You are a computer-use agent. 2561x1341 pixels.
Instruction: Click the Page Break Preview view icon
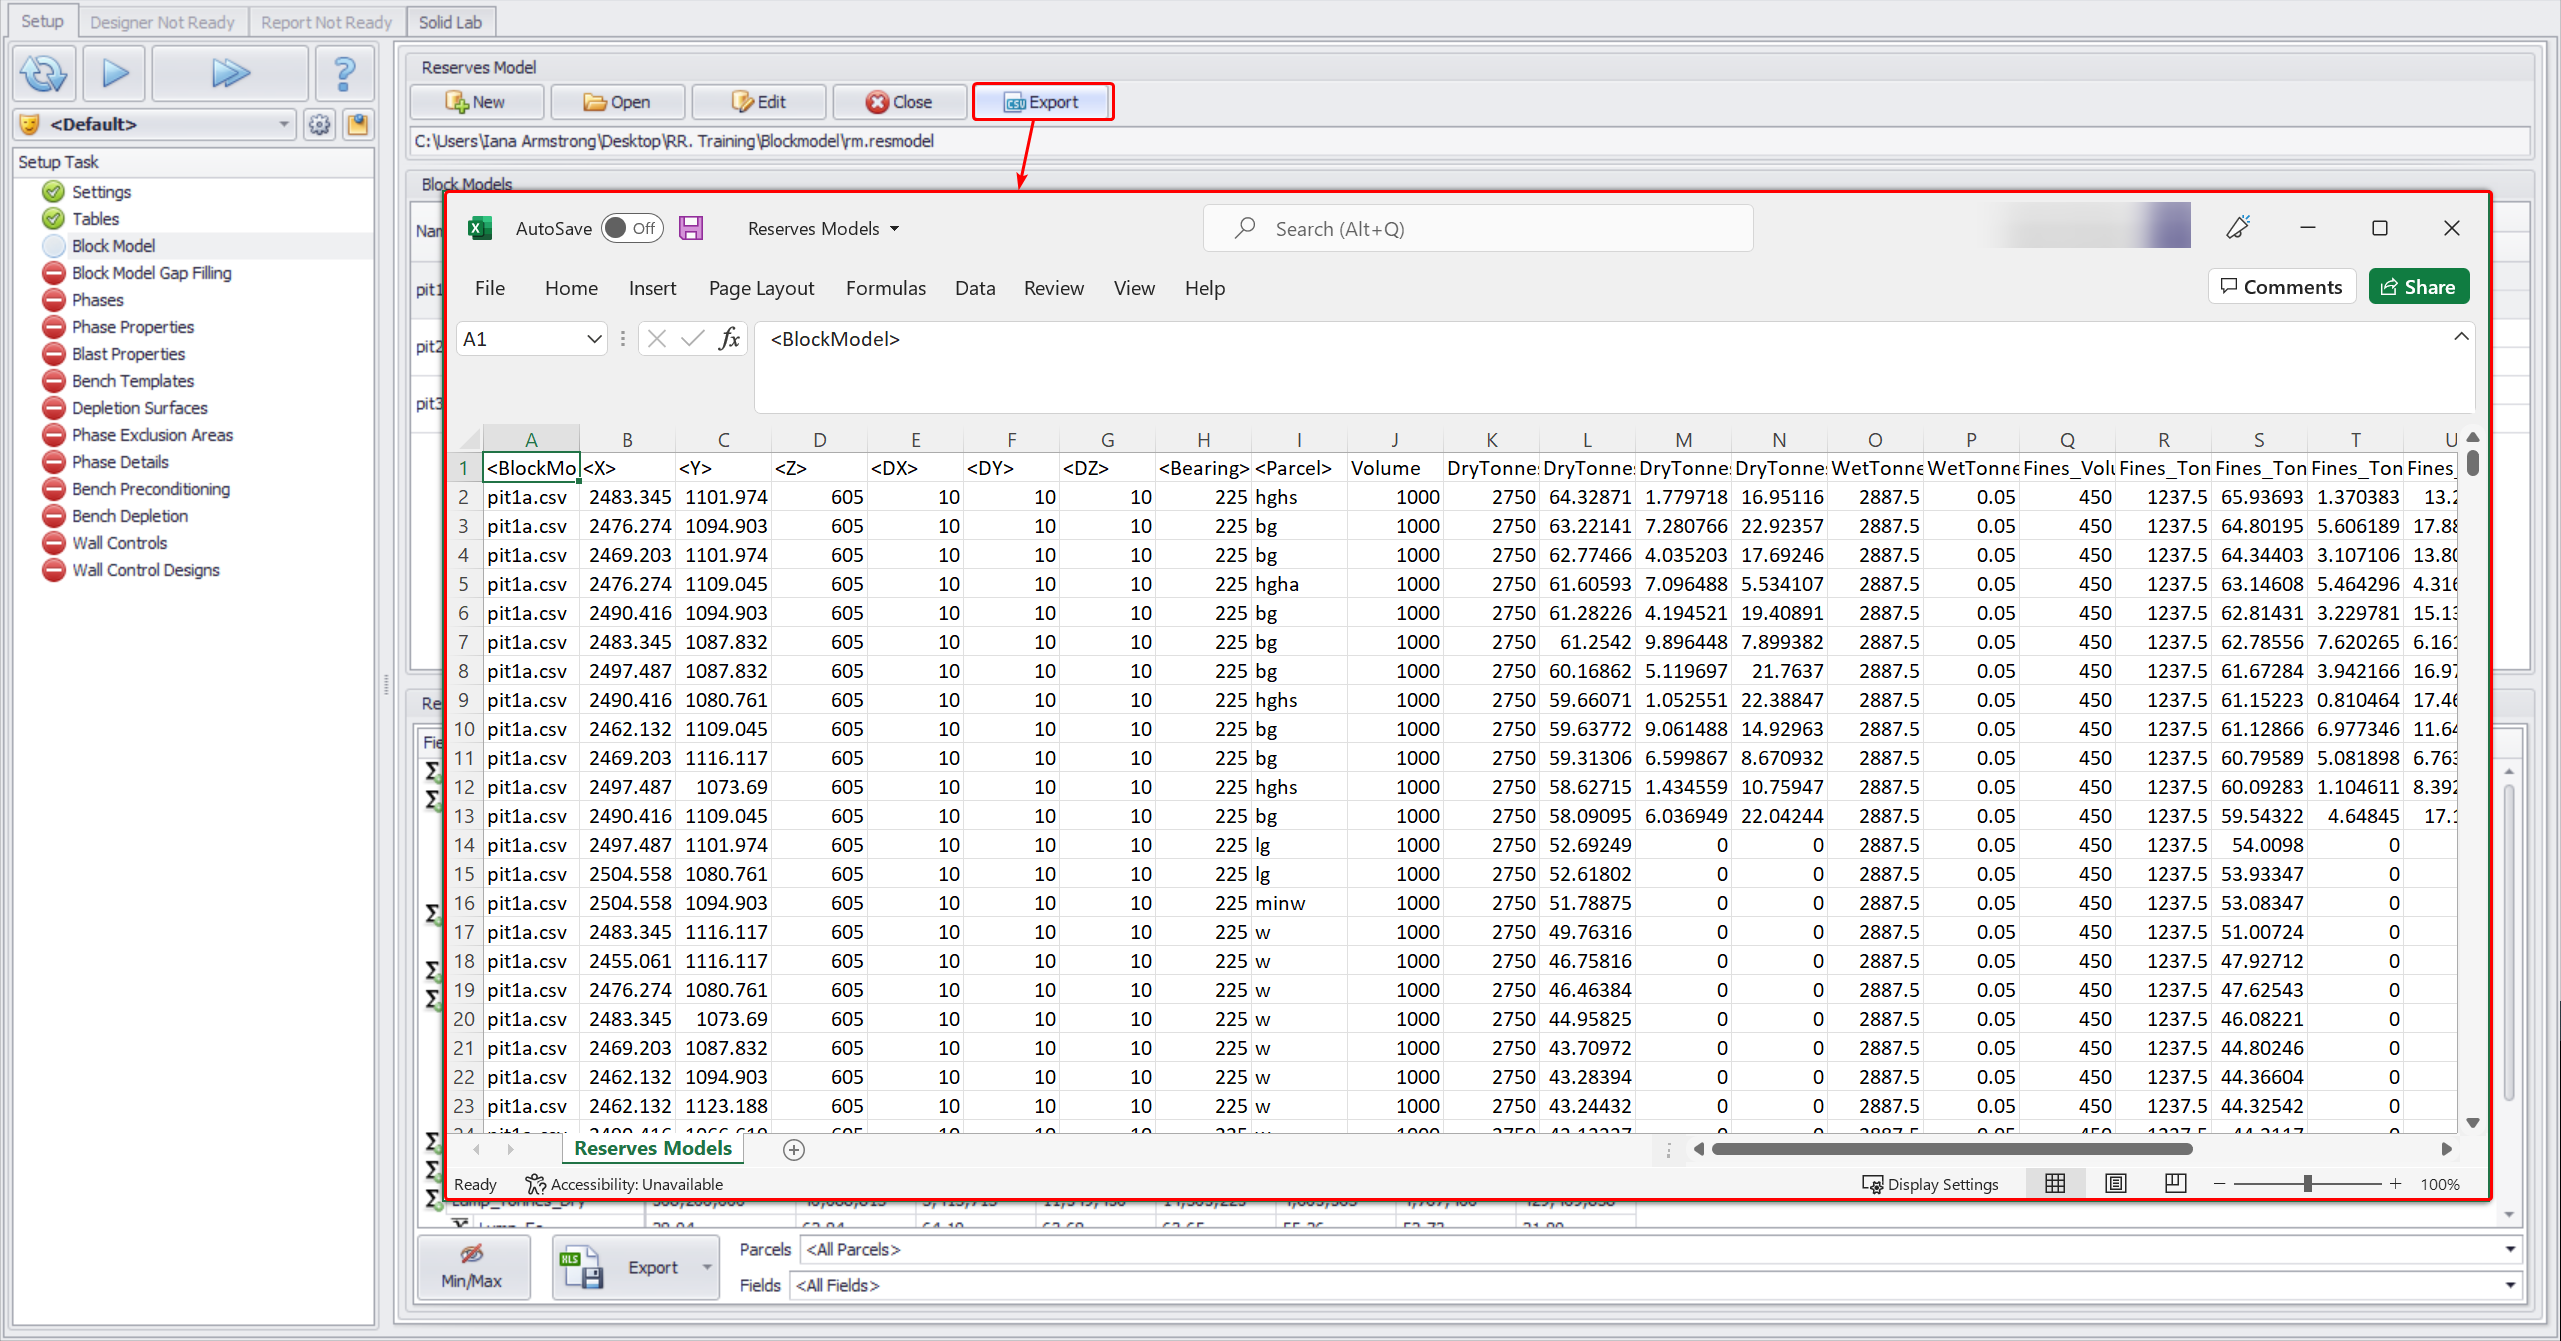2174,1183
